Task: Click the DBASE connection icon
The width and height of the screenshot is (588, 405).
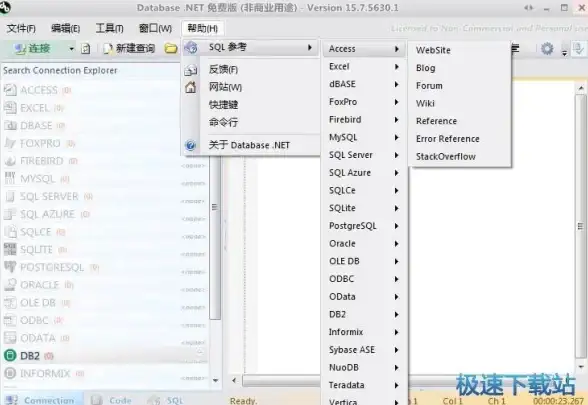Action: pos(10,126)
